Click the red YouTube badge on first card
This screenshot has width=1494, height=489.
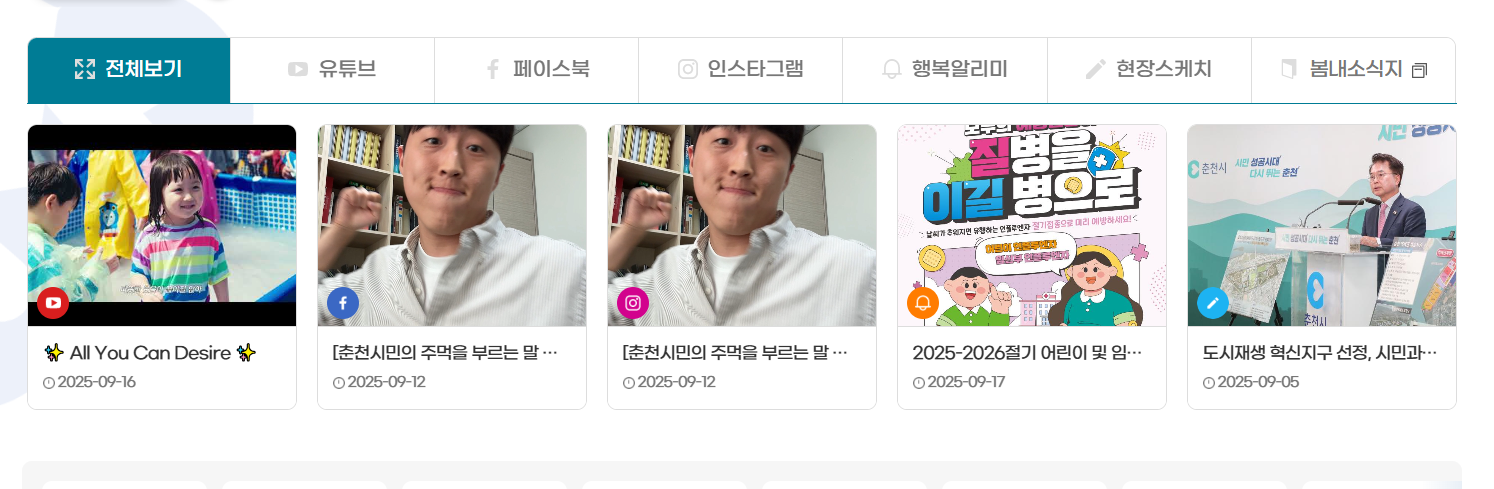tap(53, 302)
